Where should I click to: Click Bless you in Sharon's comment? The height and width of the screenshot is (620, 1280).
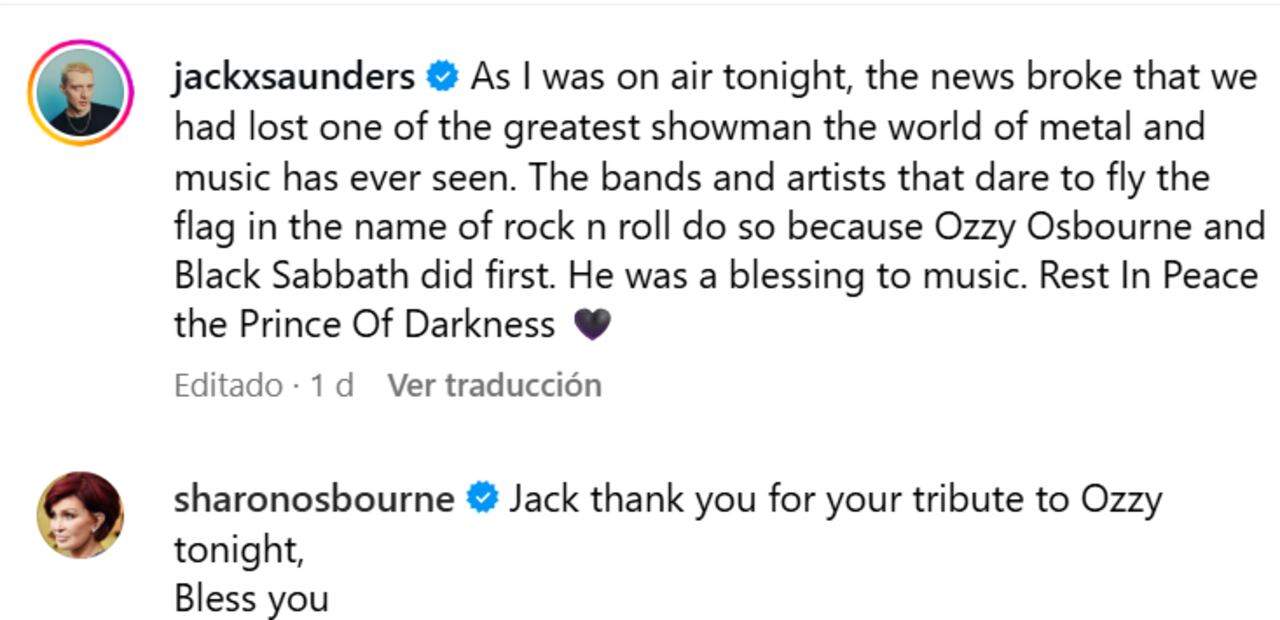(x=251, y=598)
